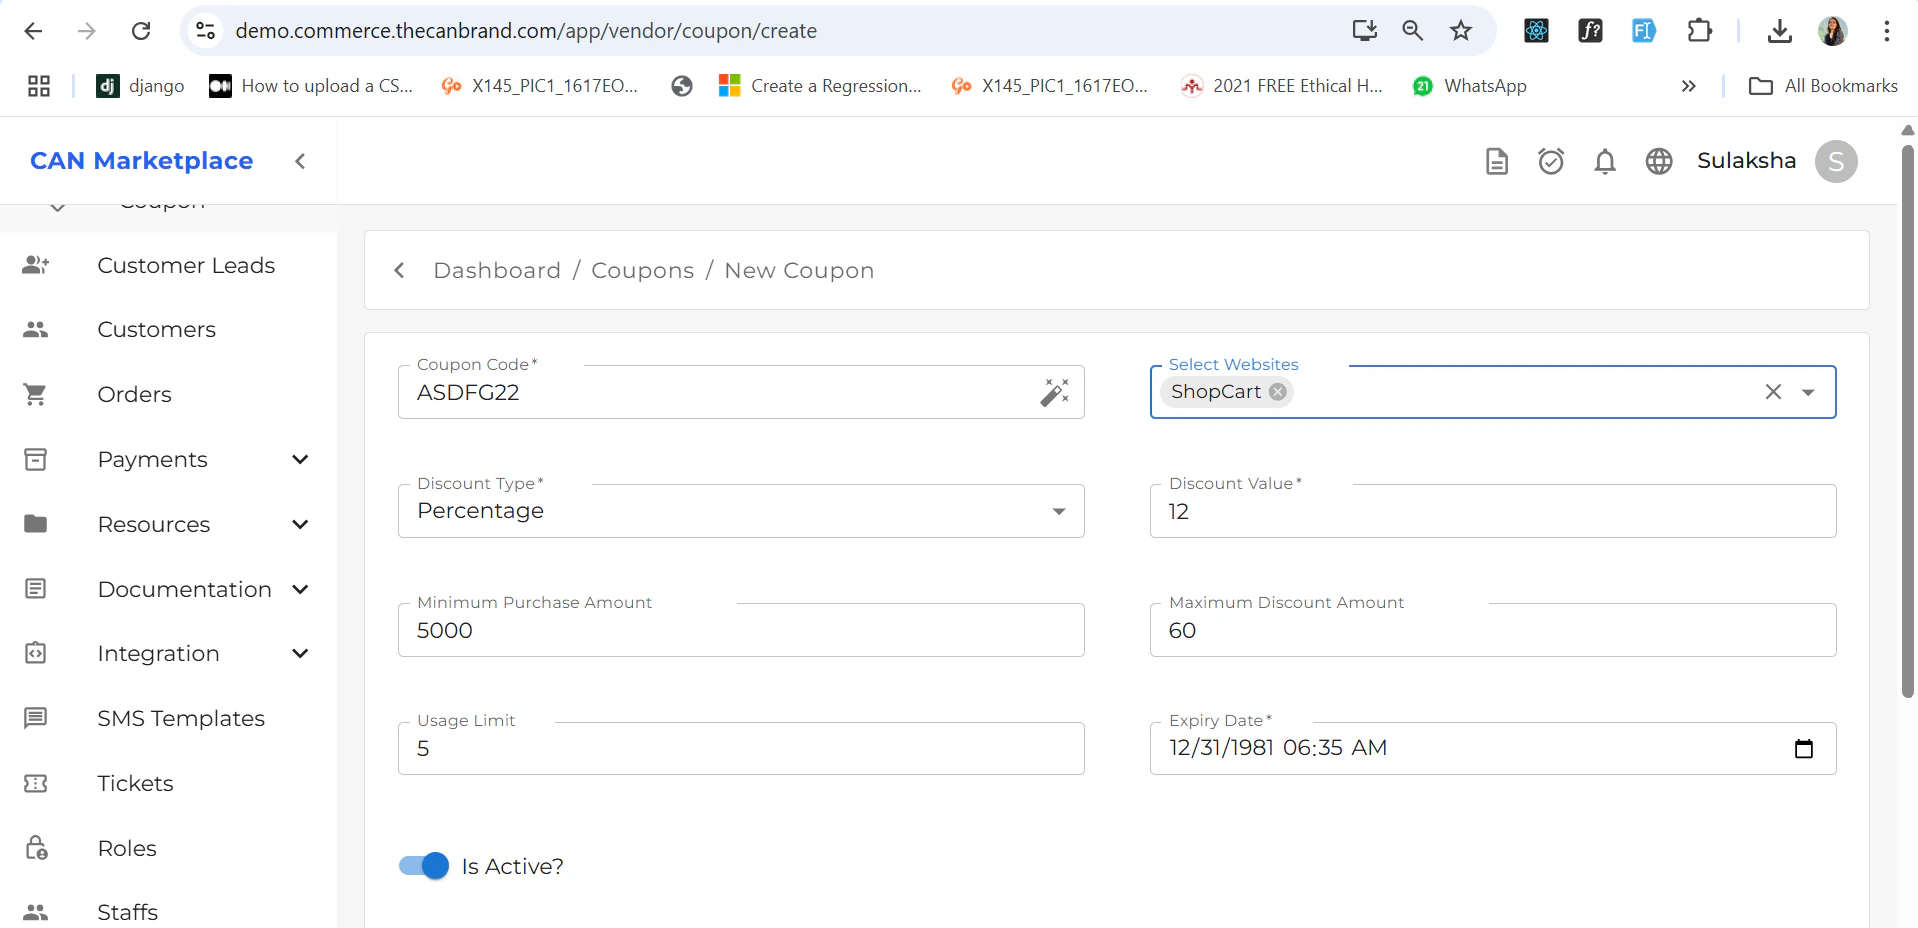Clear all selected websites with X
The height and width of the screenshot is (928, 1918).
[x=1772, y=392]
